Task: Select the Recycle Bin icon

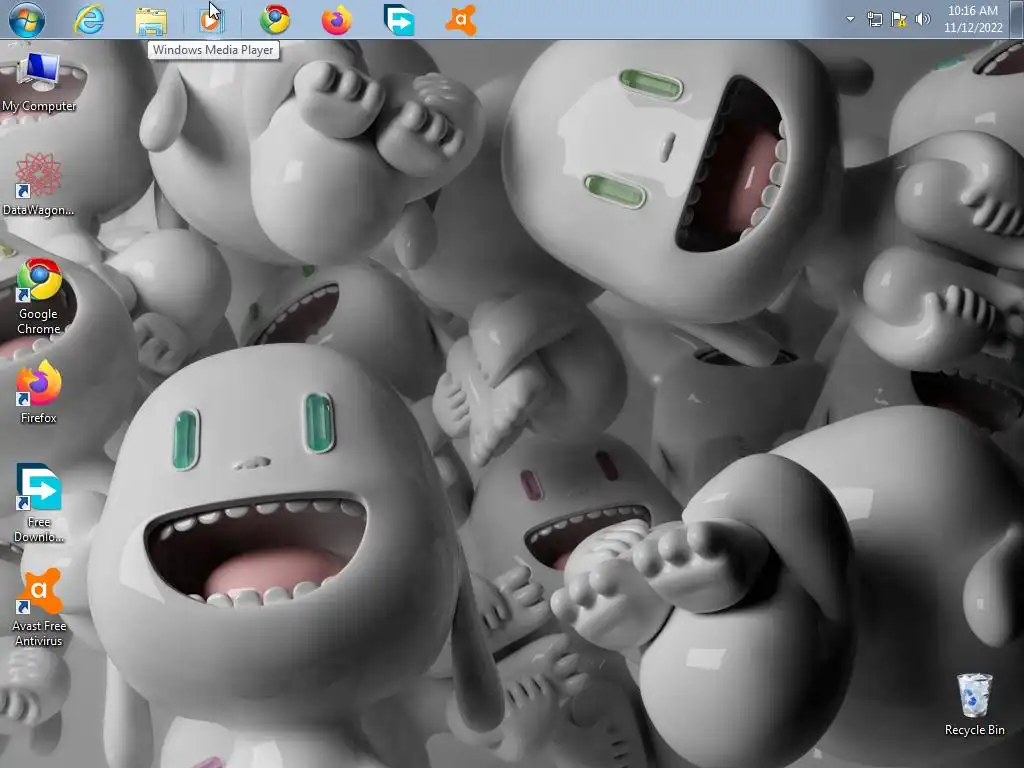Action: click(974, 705)
